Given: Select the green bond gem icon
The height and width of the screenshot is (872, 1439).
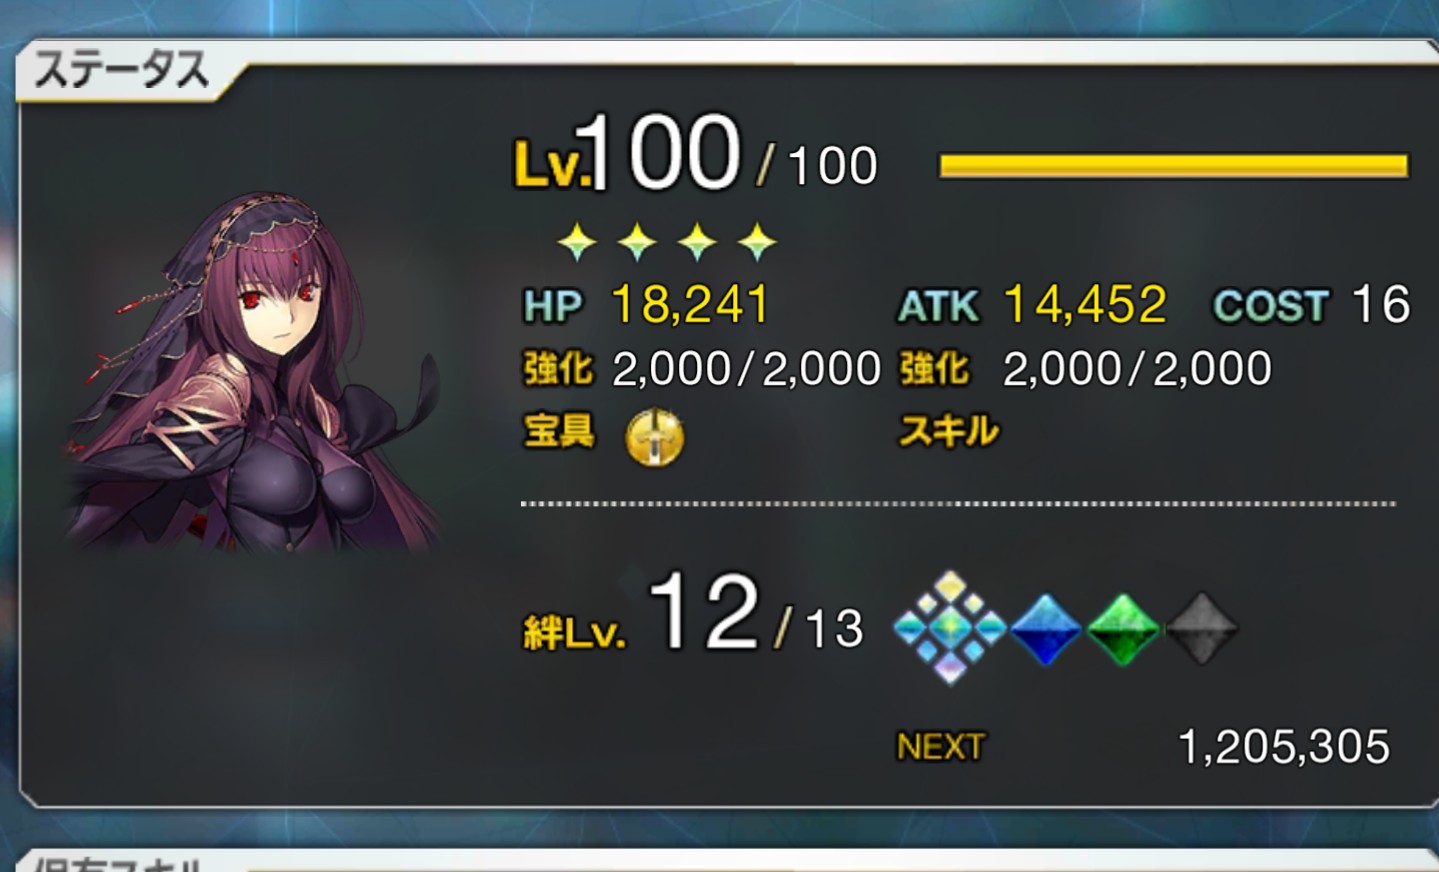Looking at the screenshot, I should pyautogui.click(x=1123, y=630).
